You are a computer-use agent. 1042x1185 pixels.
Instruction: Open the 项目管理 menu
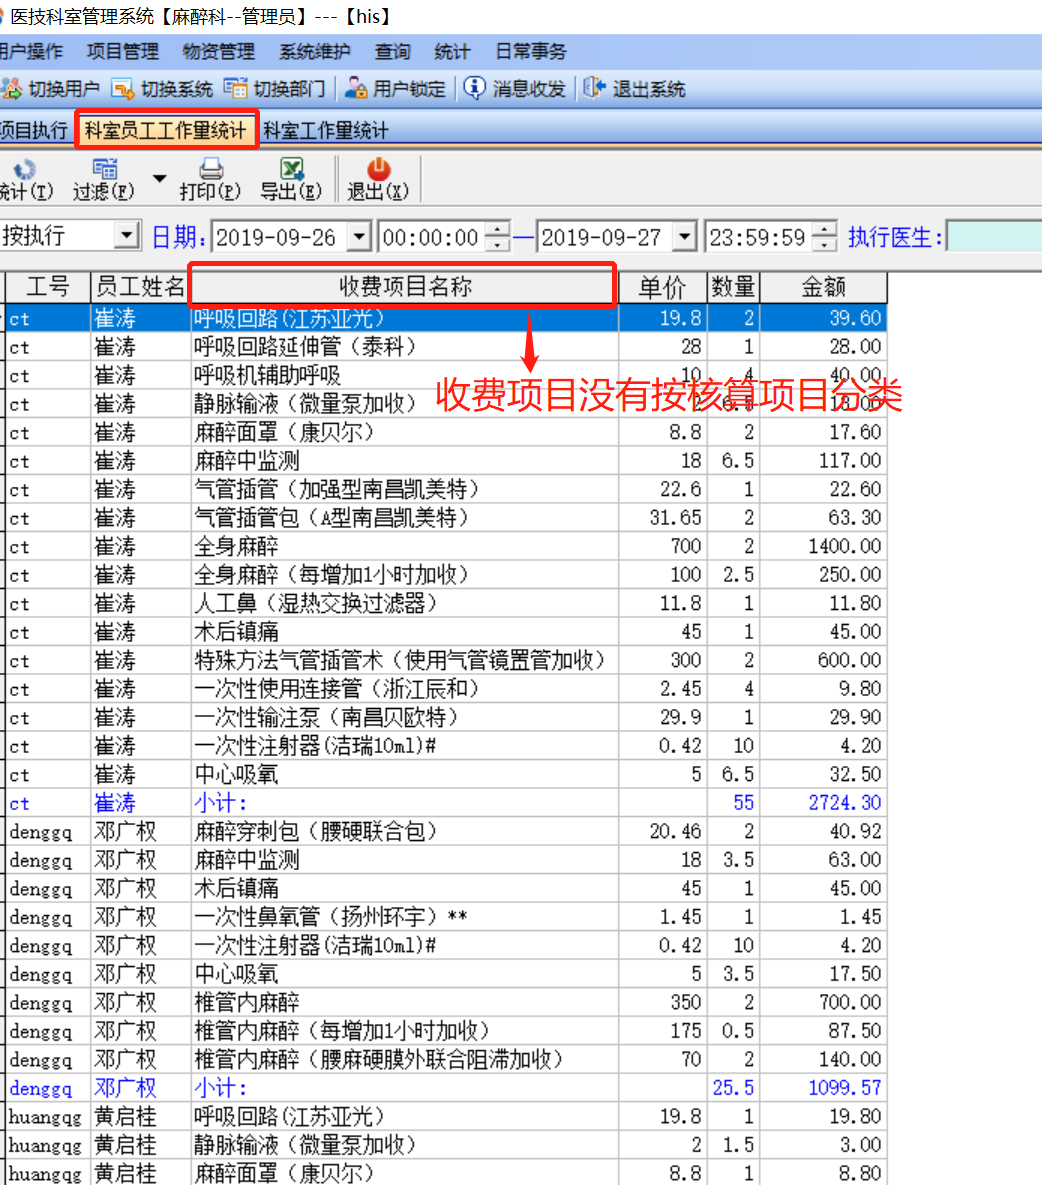(122, 51)
